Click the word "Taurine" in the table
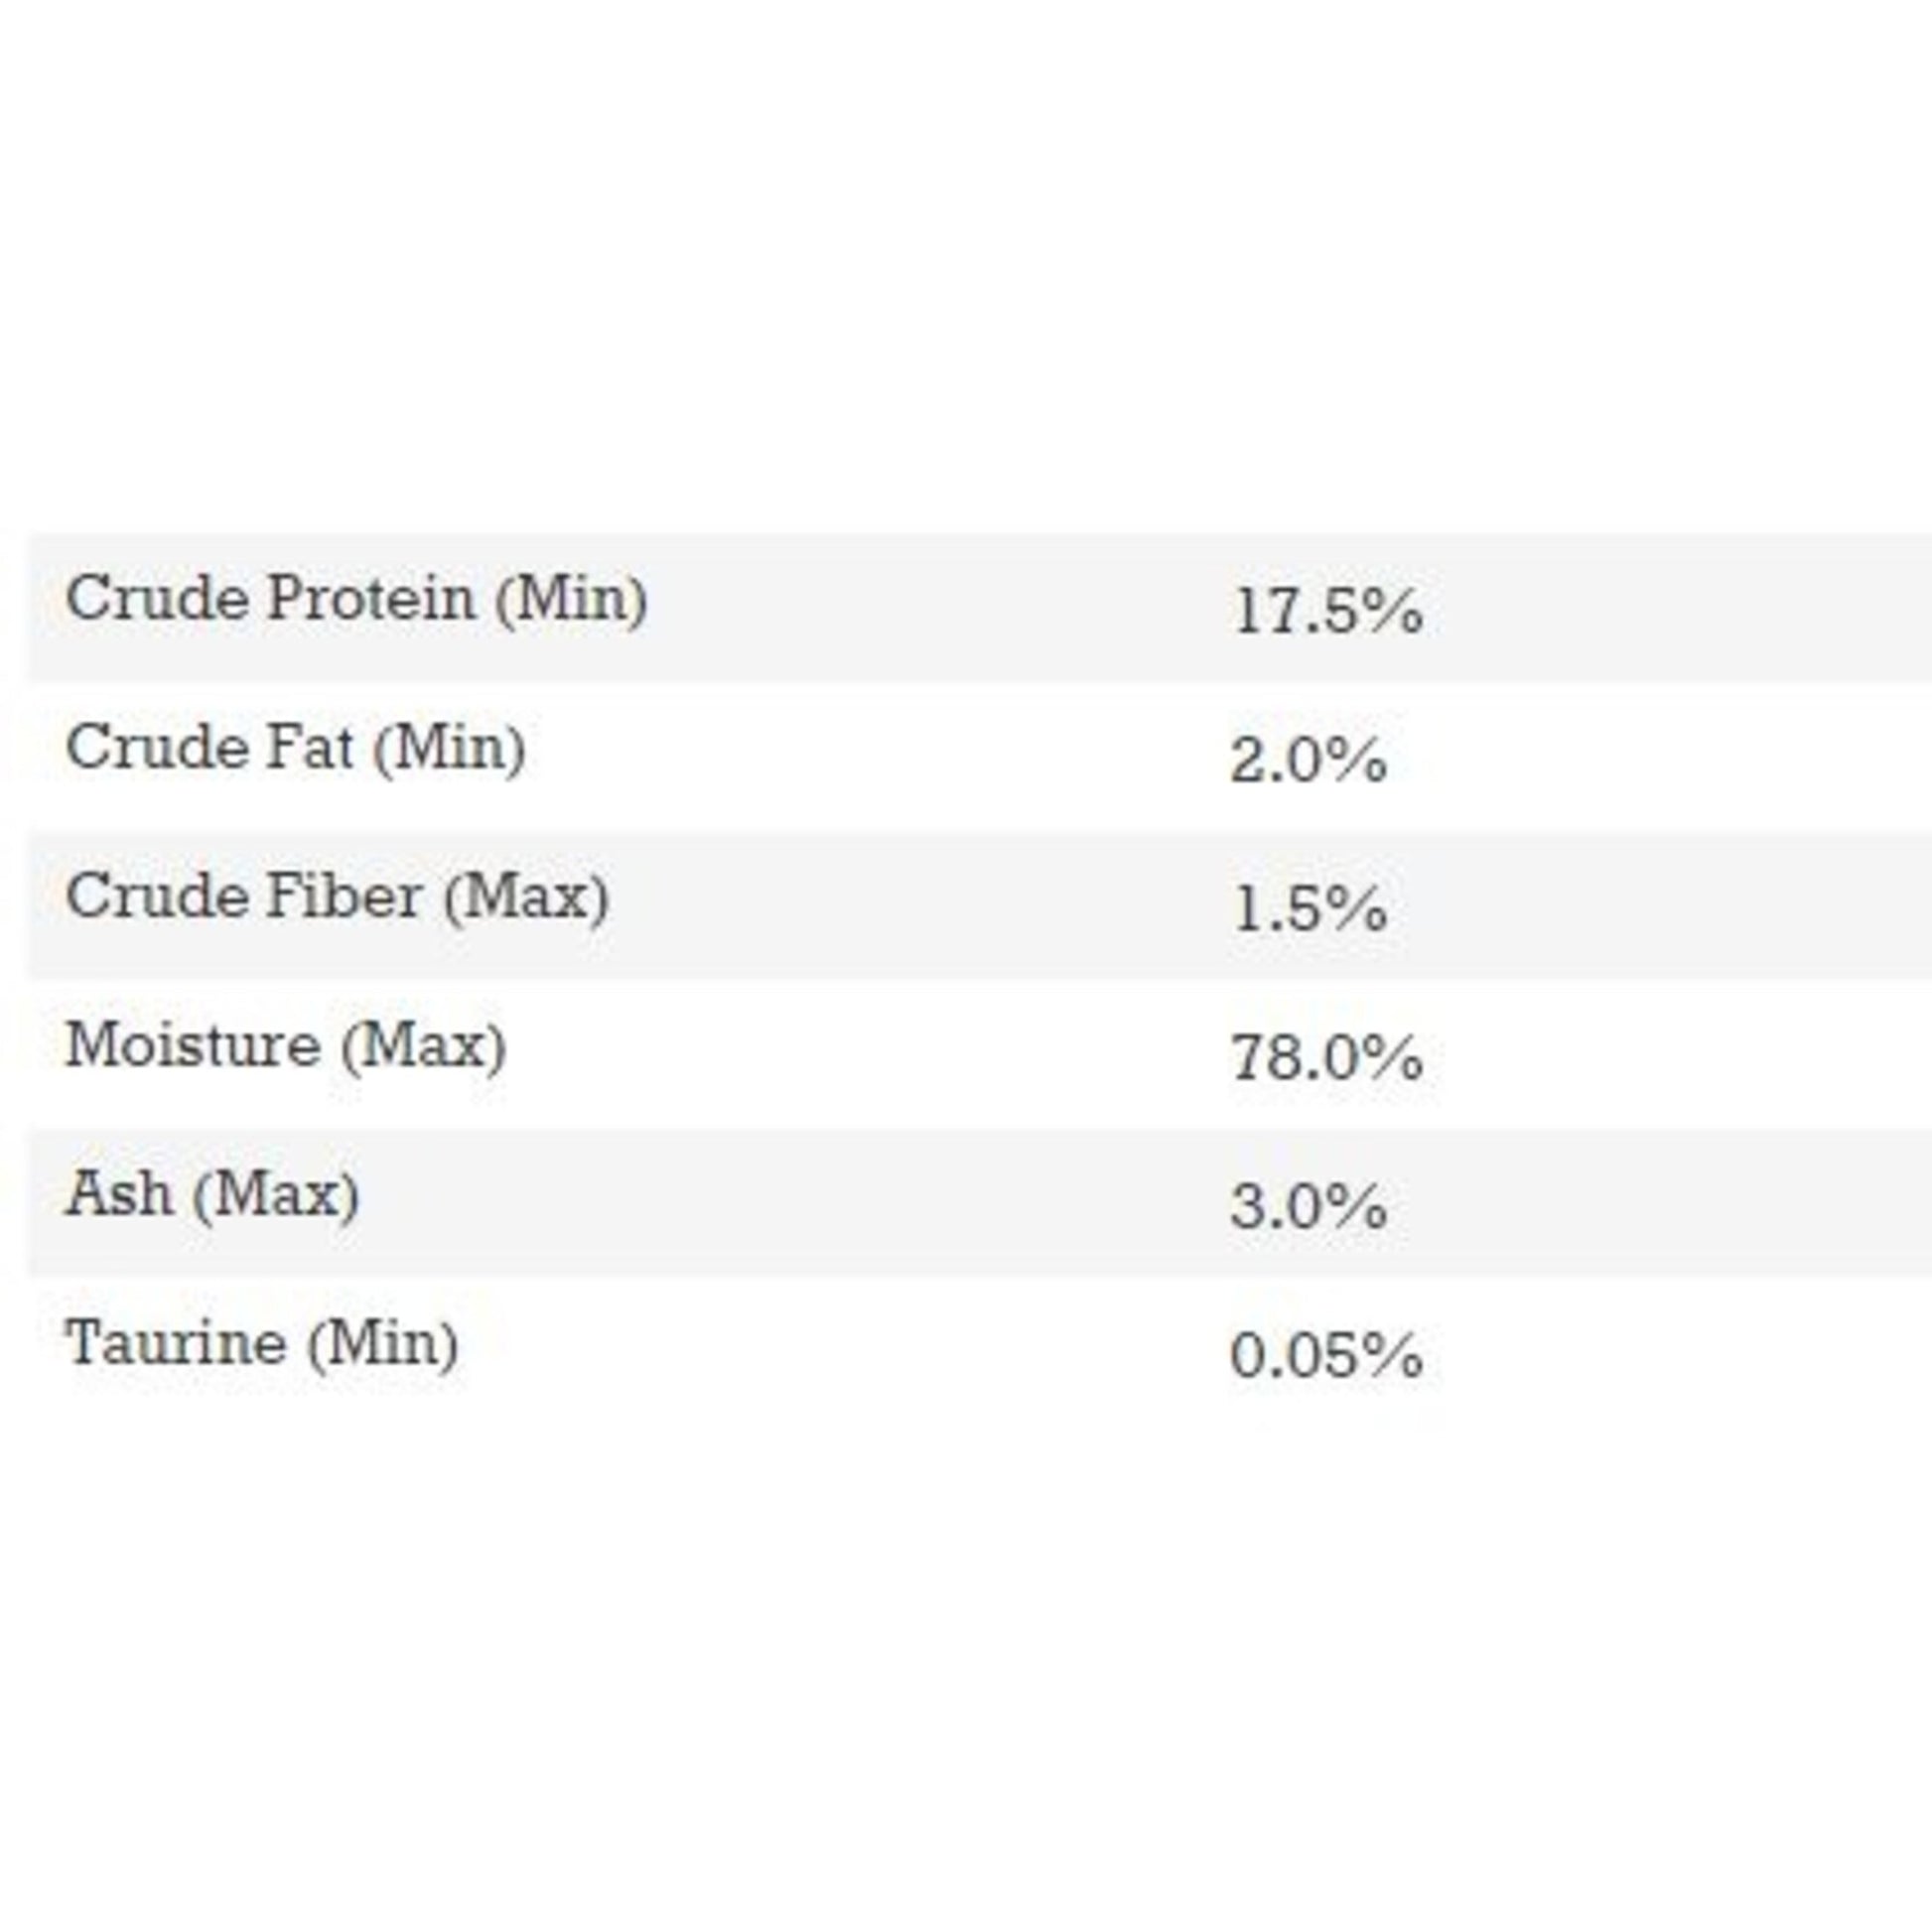The height and width of the screenshot is (1932, 1932). coord(176,1343)
